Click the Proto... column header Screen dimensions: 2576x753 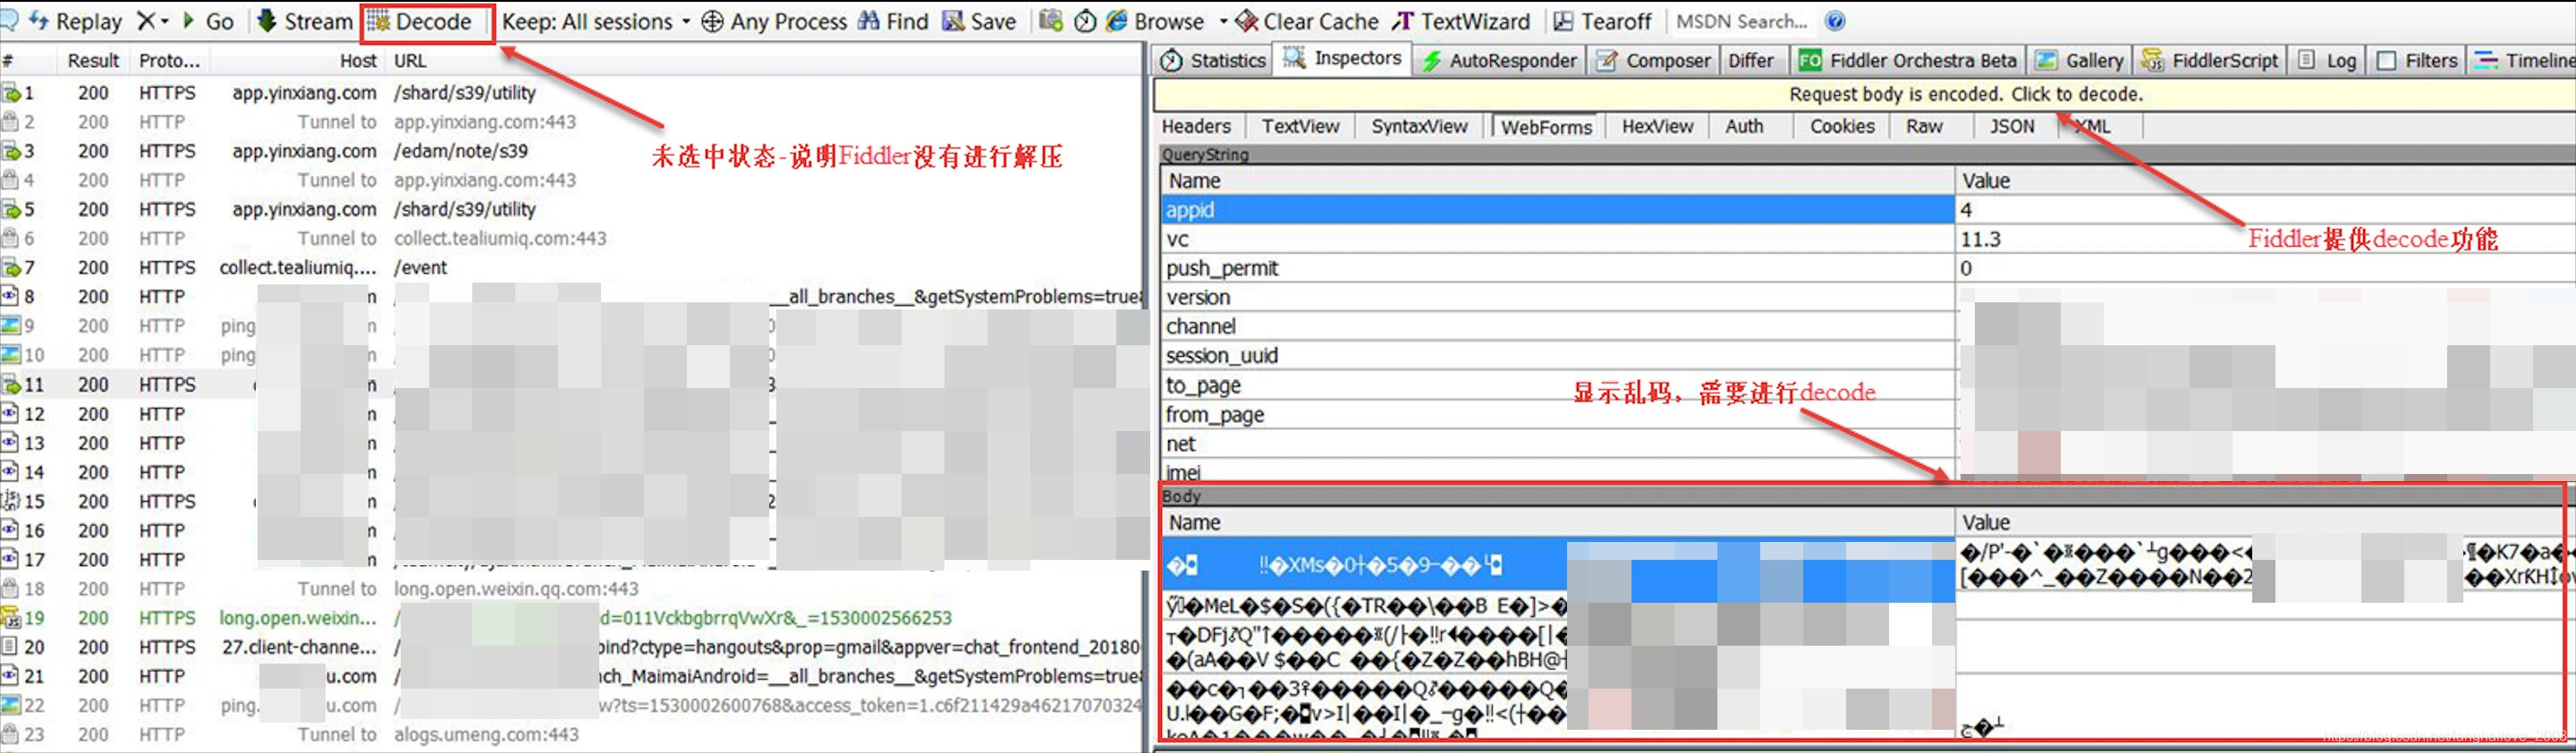(x=169, y=61)
